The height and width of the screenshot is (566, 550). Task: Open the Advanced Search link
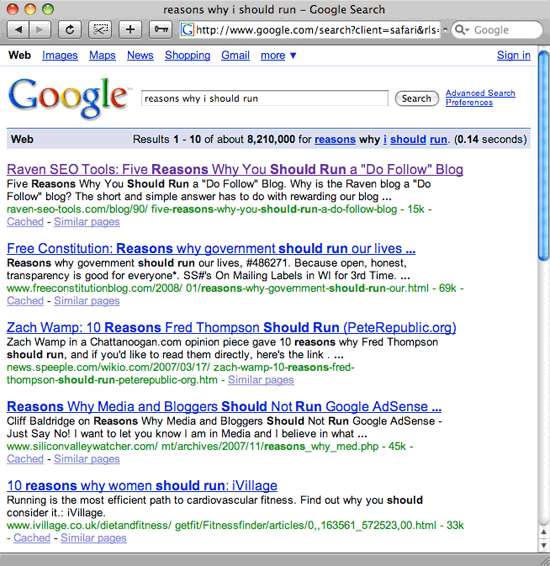[x=480, y=93]
